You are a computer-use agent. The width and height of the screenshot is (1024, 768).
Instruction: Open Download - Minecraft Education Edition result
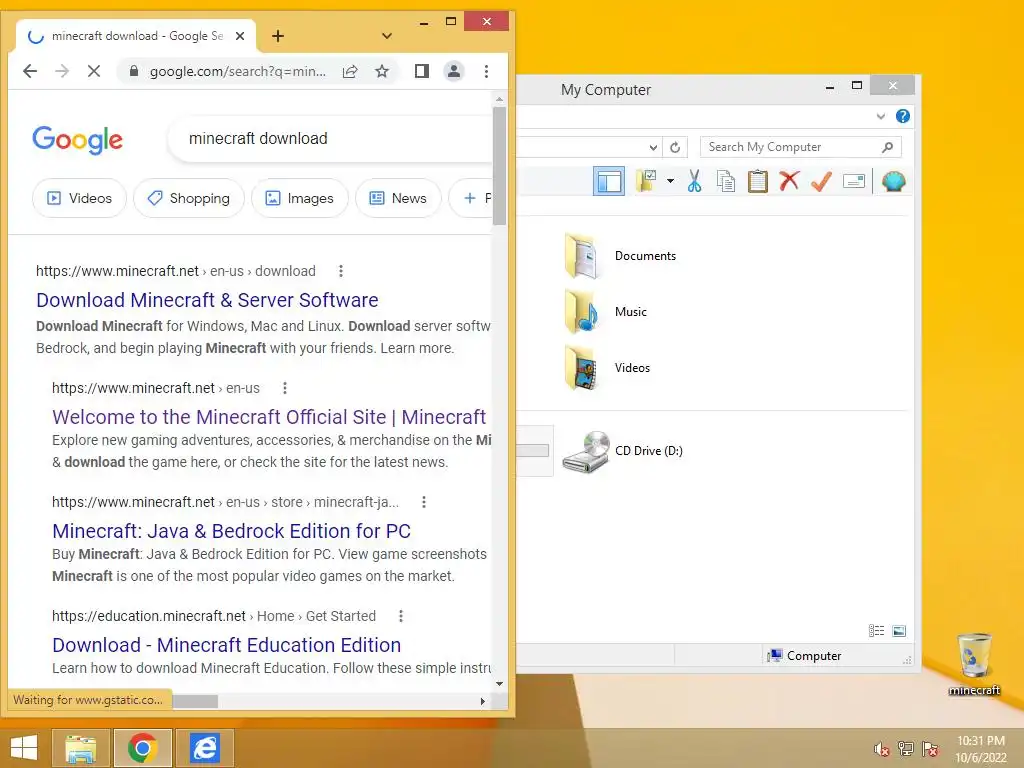tap(227, 645)
